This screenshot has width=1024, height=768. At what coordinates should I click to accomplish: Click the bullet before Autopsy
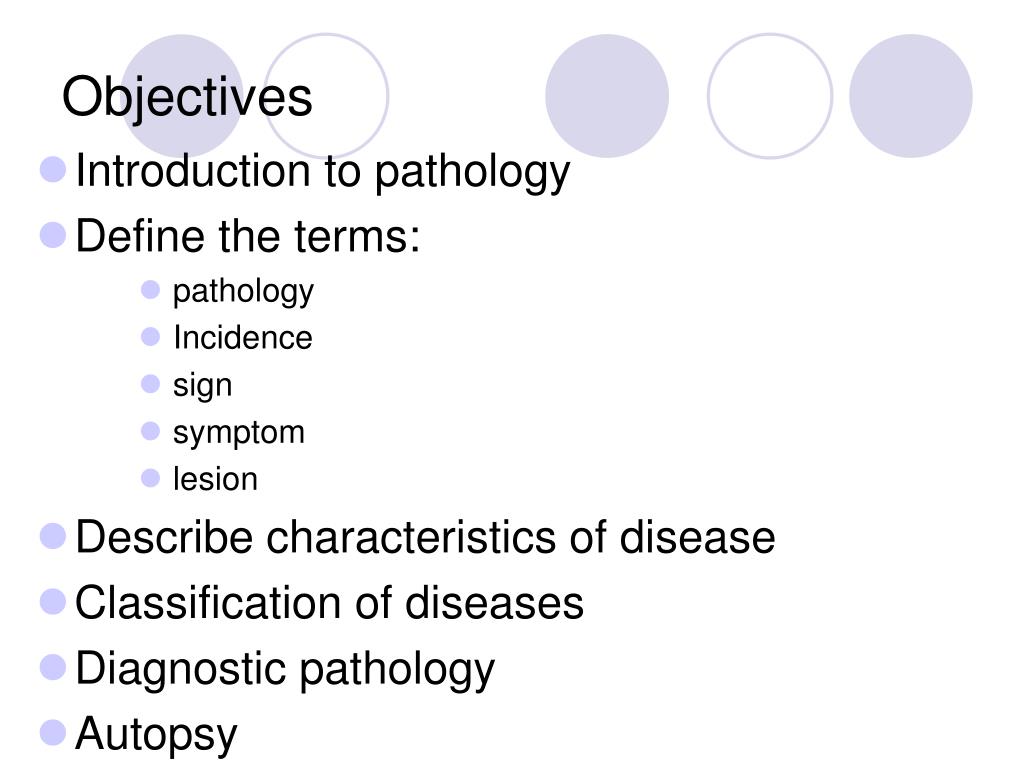tap(53, 732)
